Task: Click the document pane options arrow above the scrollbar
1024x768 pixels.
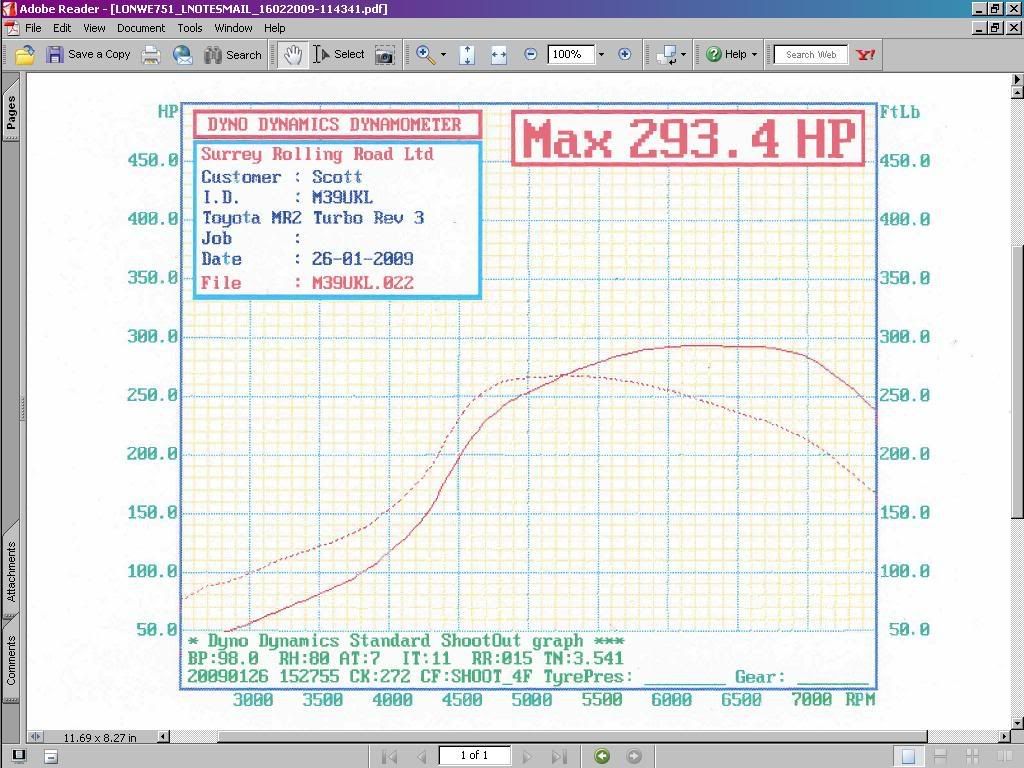Action: [1017, 79]
